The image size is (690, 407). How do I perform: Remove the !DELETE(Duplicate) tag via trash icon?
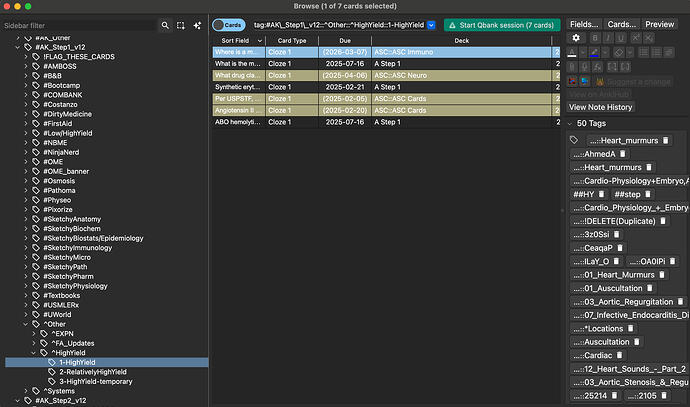663,221
